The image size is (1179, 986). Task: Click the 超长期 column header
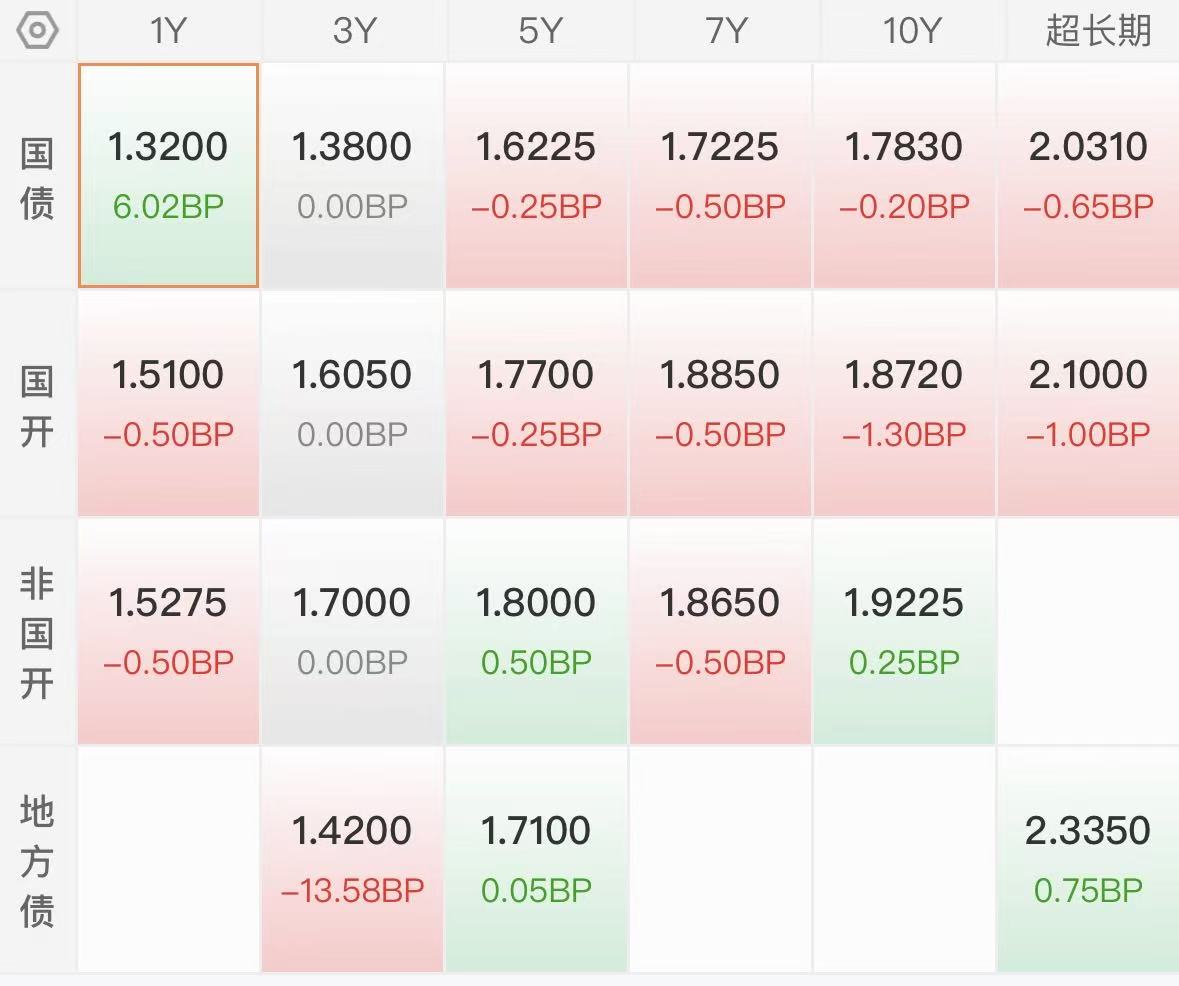(1098, 31)
